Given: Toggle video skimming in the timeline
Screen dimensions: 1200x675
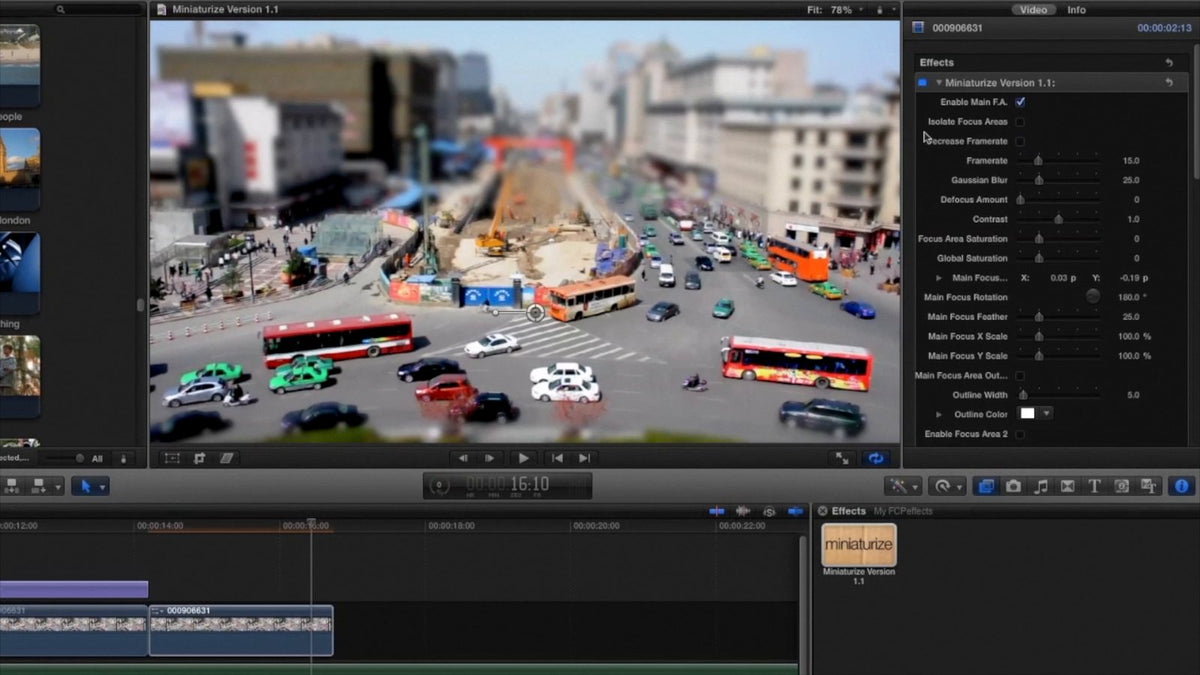Looking at the screenshot, I should click(717, 511).
